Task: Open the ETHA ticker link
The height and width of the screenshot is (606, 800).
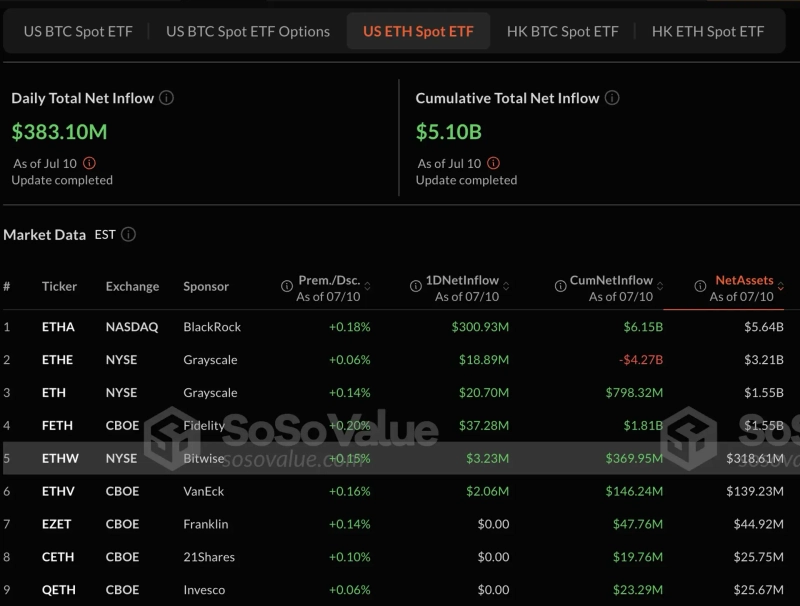Action: [58, 327]
